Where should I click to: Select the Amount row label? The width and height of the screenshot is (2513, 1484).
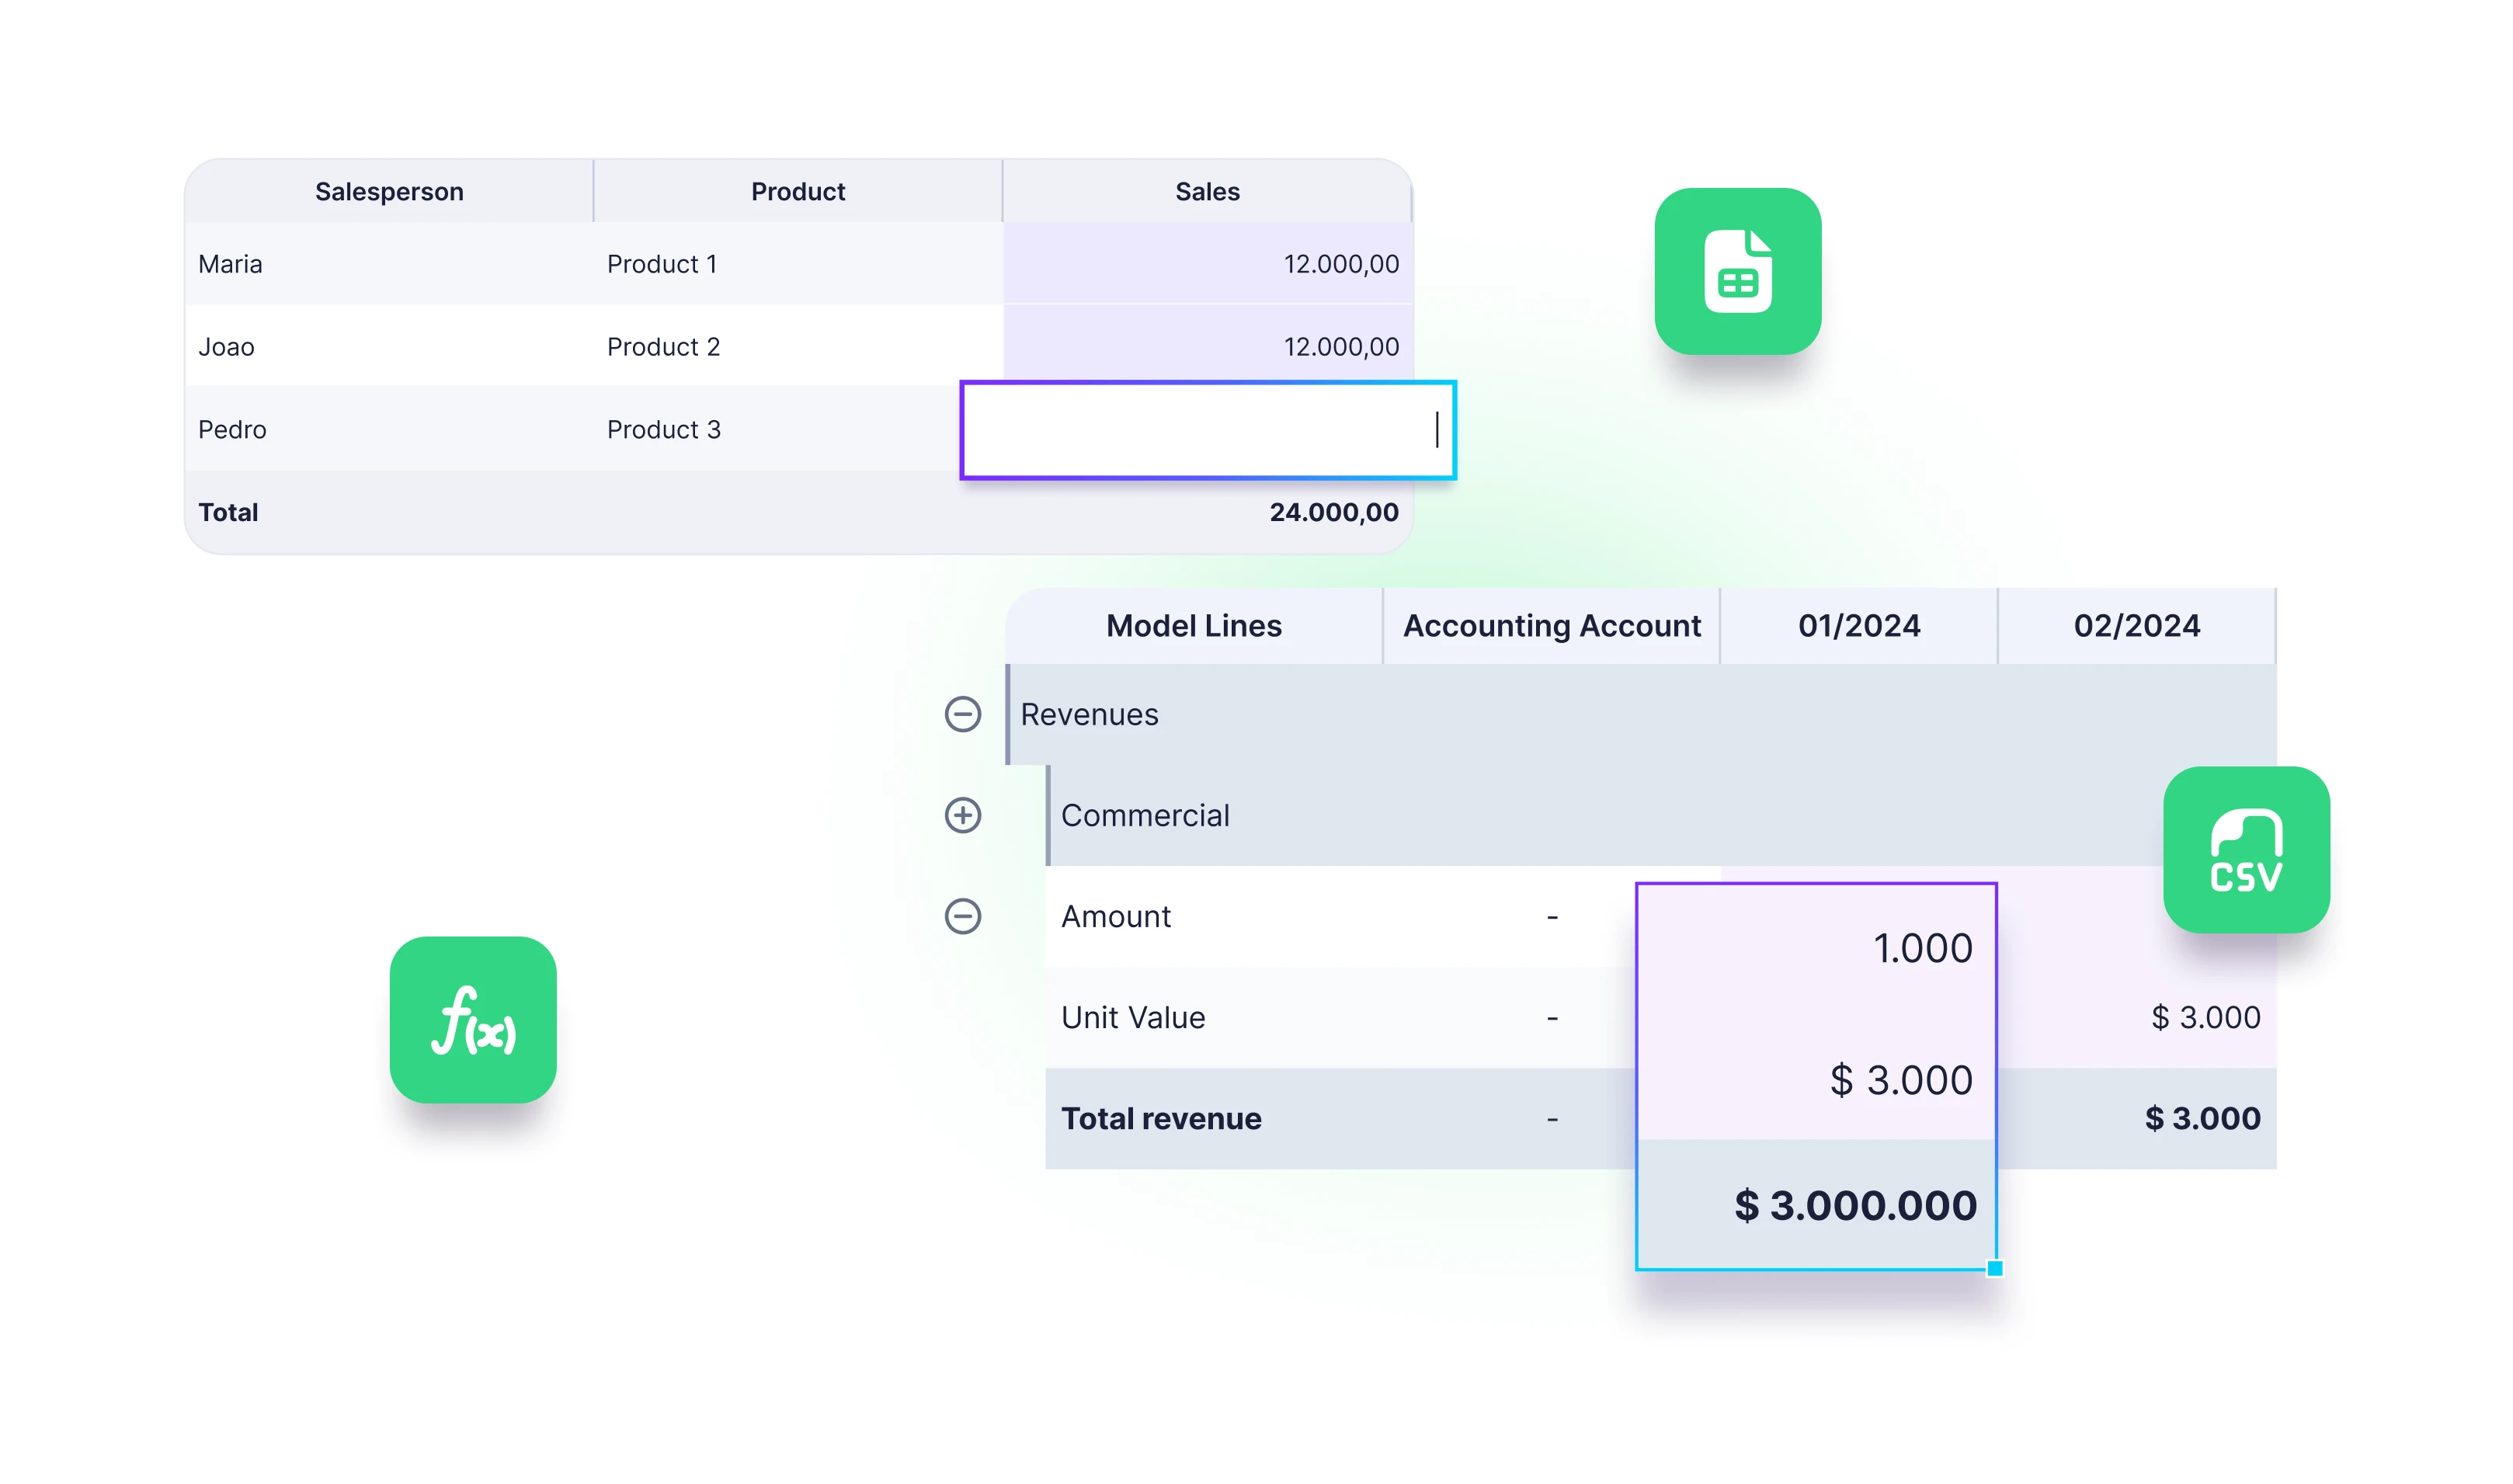tap(1115, 916)
